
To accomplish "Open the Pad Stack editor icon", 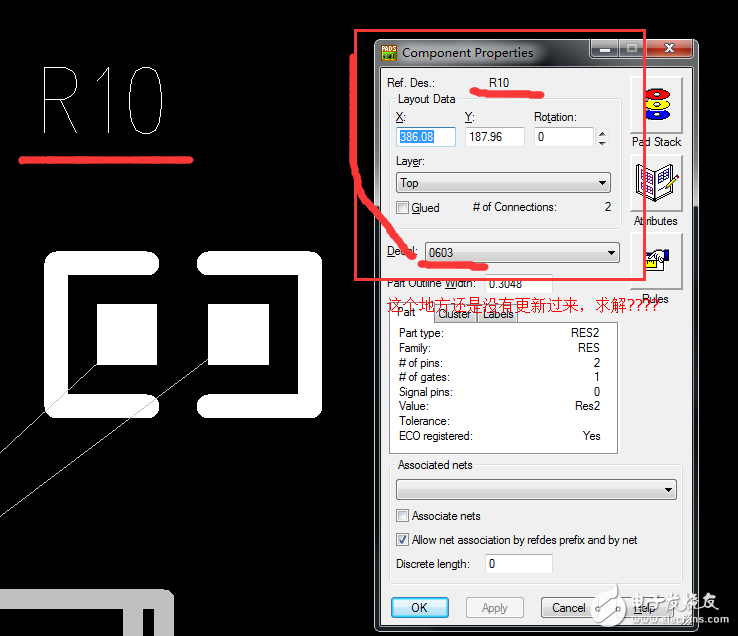I will [x=656, y=105].
